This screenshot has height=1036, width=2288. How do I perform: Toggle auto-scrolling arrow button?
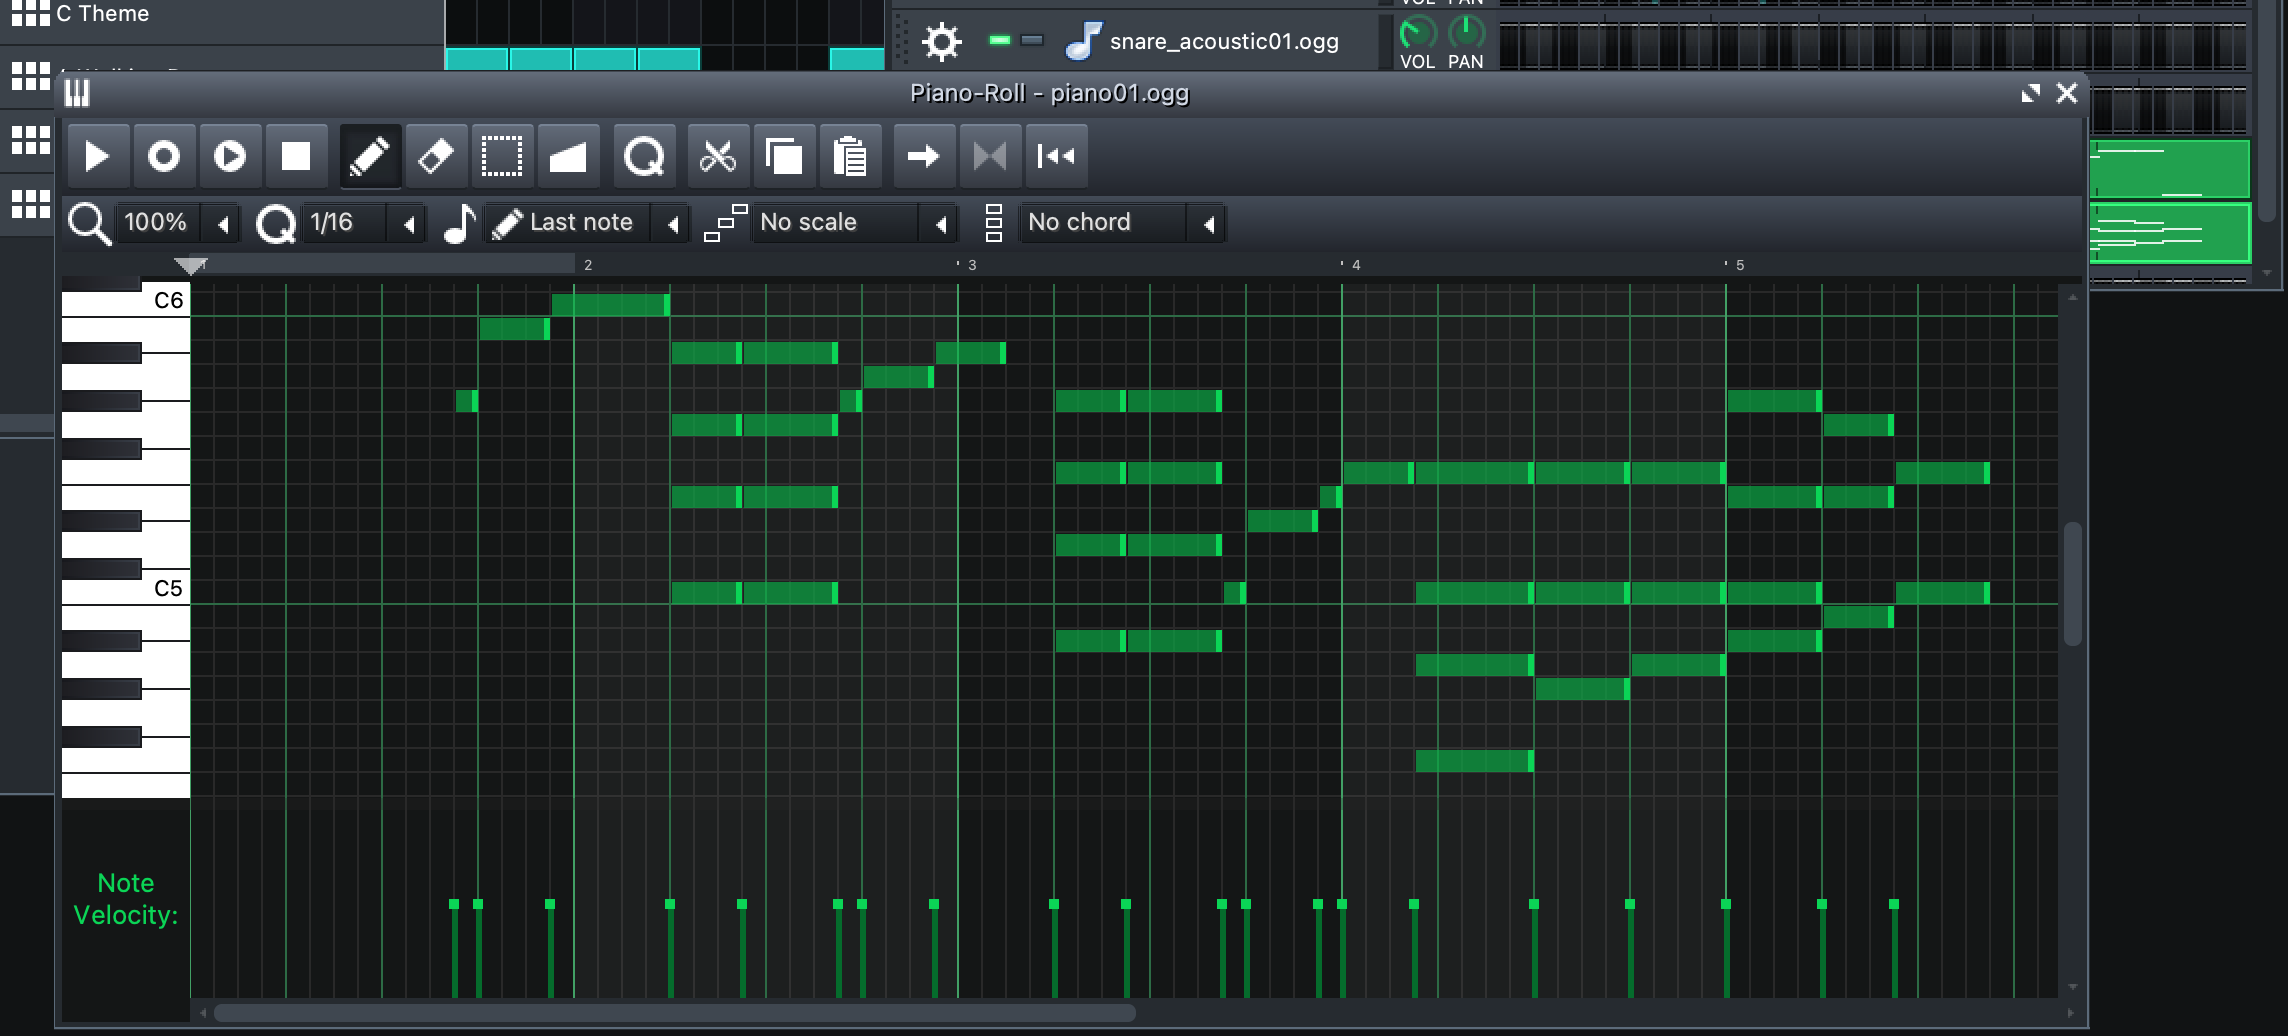click(924, 156)
